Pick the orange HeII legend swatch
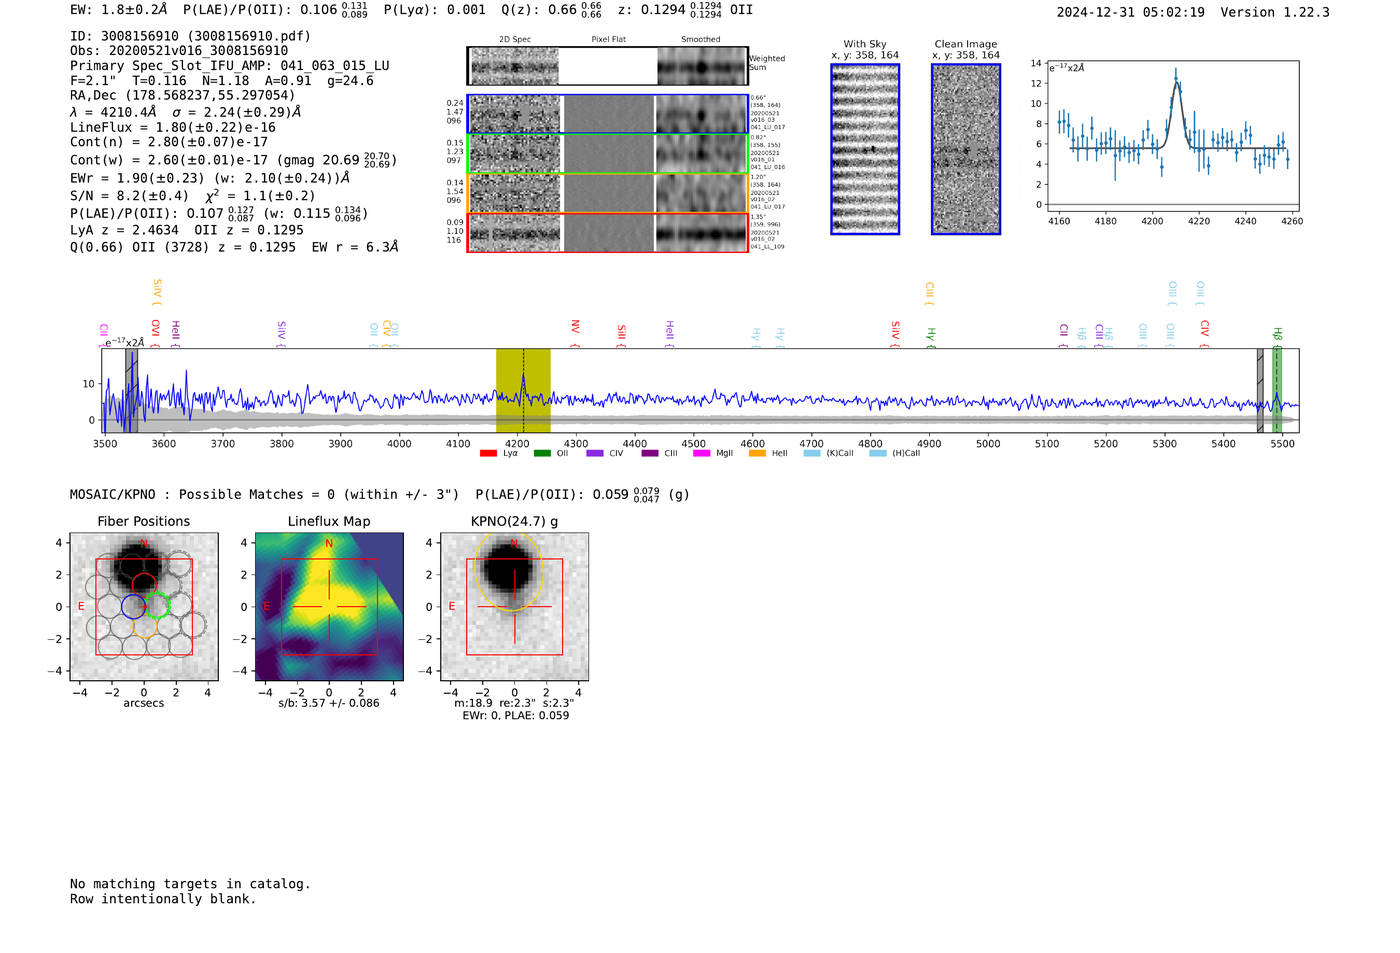Viewport: 1400px width, 953px height. tap(757, 453)
